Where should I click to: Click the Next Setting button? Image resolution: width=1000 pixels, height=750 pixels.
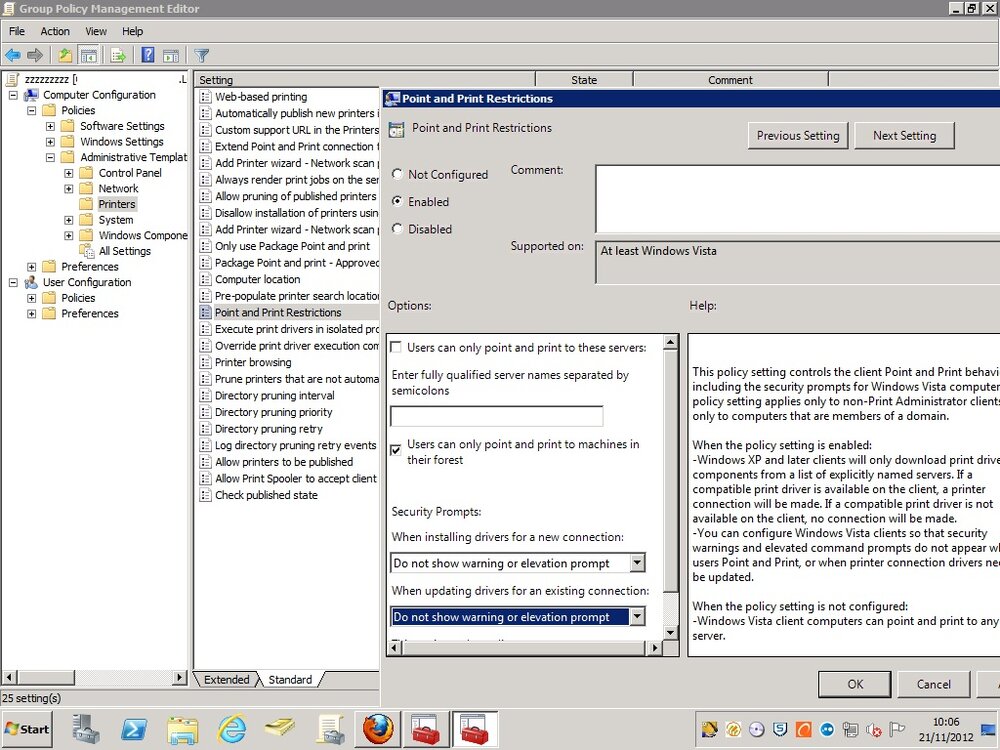tap(904, 136)
